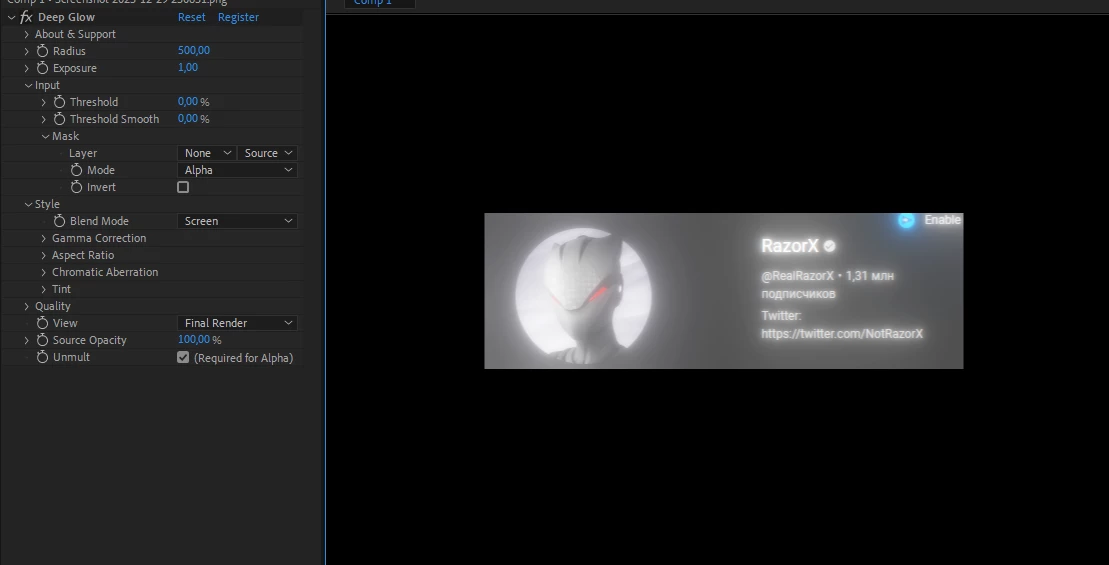Edit the Threshold percentage value
This screenshot has height=565, width=1109.
pyautogui.click(x=187, y=101)
